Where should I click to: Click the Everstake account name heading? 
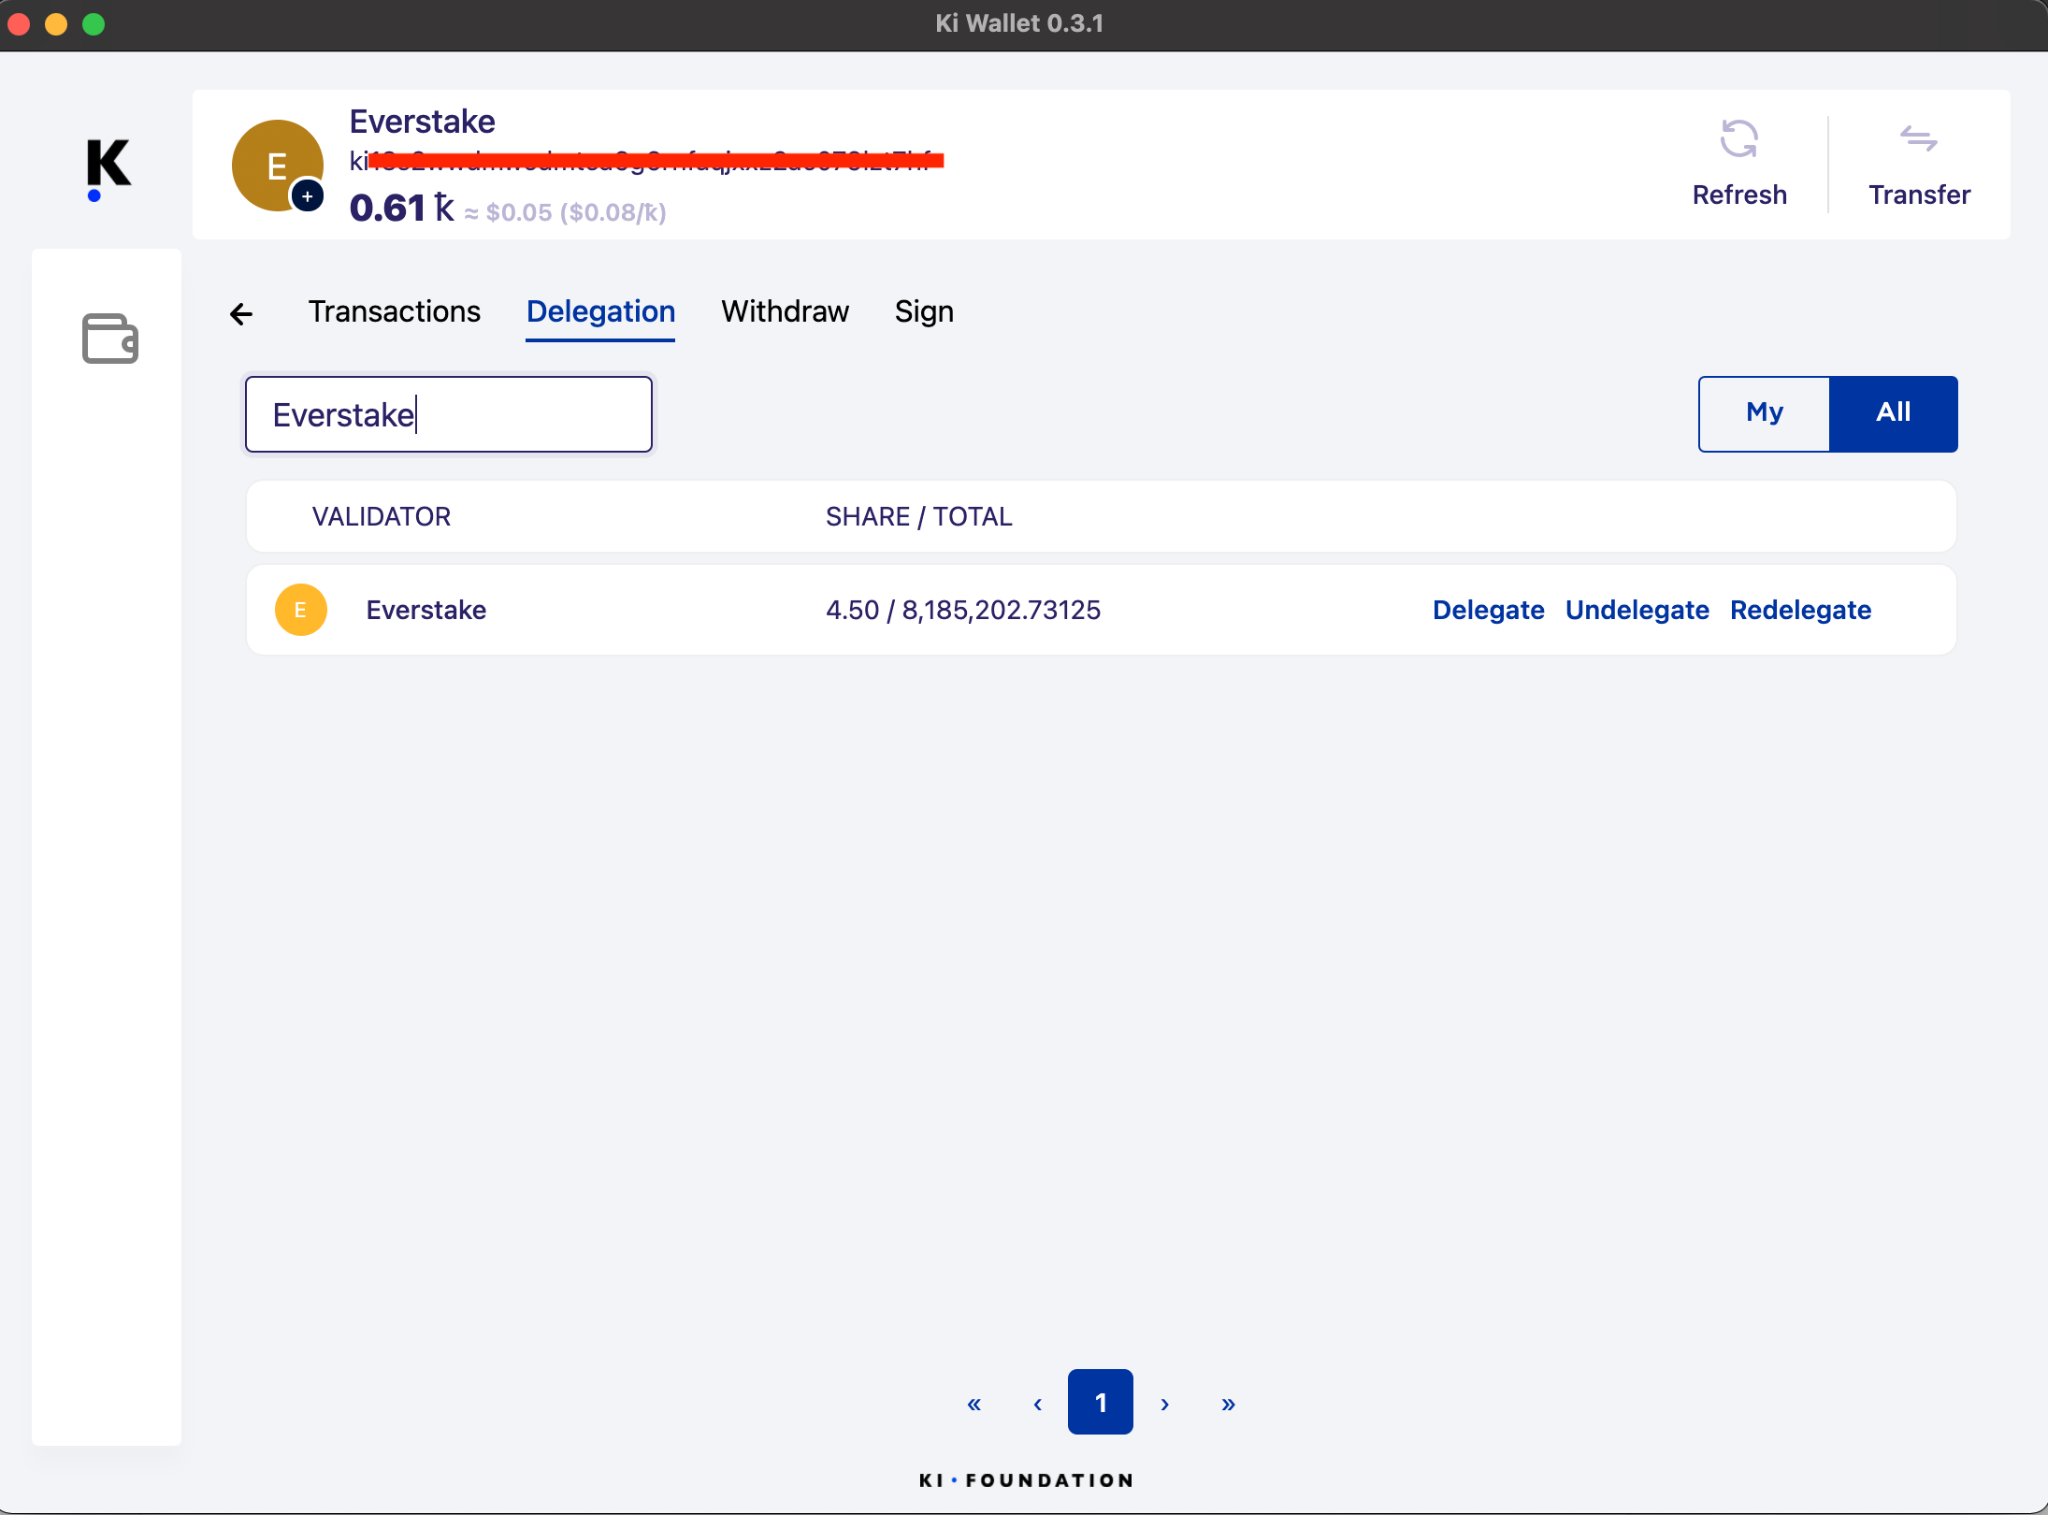[x=422, y=122]
